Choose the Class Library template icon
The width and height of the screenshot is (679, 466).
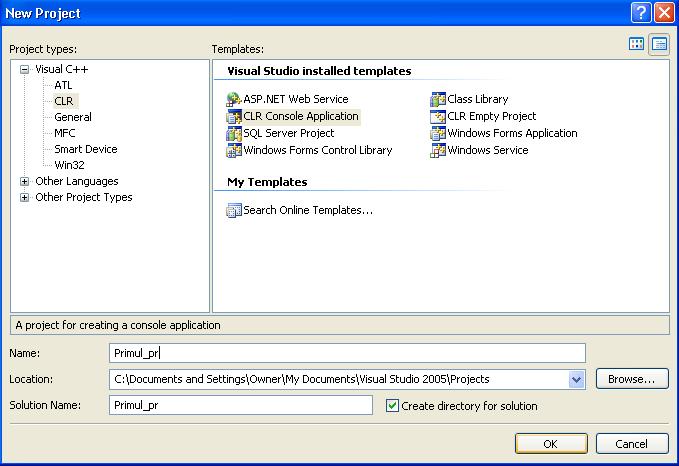[x=438, y=100]
